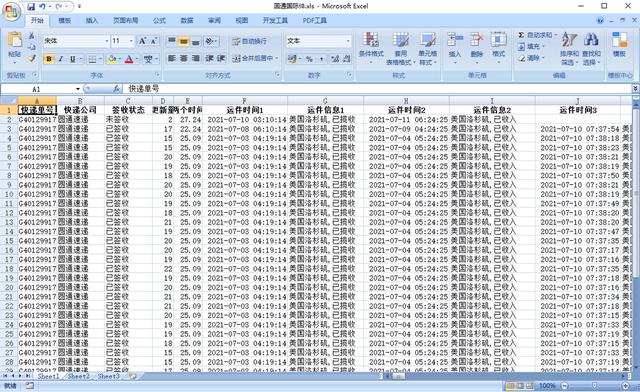Click the font color red A swatch

[129, 59]
